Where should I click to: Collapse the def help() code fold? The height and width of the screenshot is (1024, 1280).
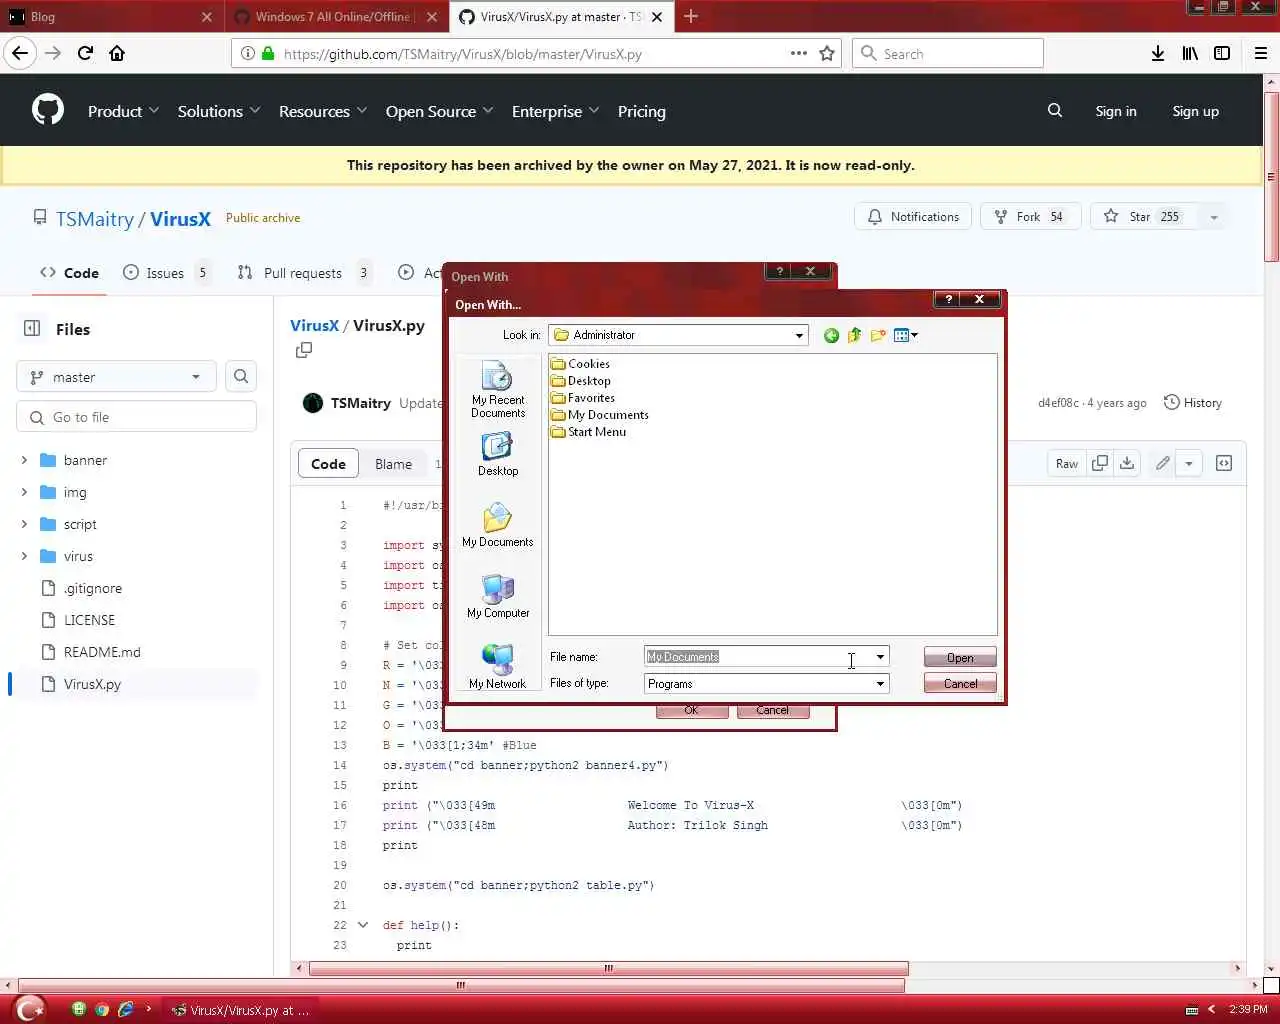coord(363,925)
